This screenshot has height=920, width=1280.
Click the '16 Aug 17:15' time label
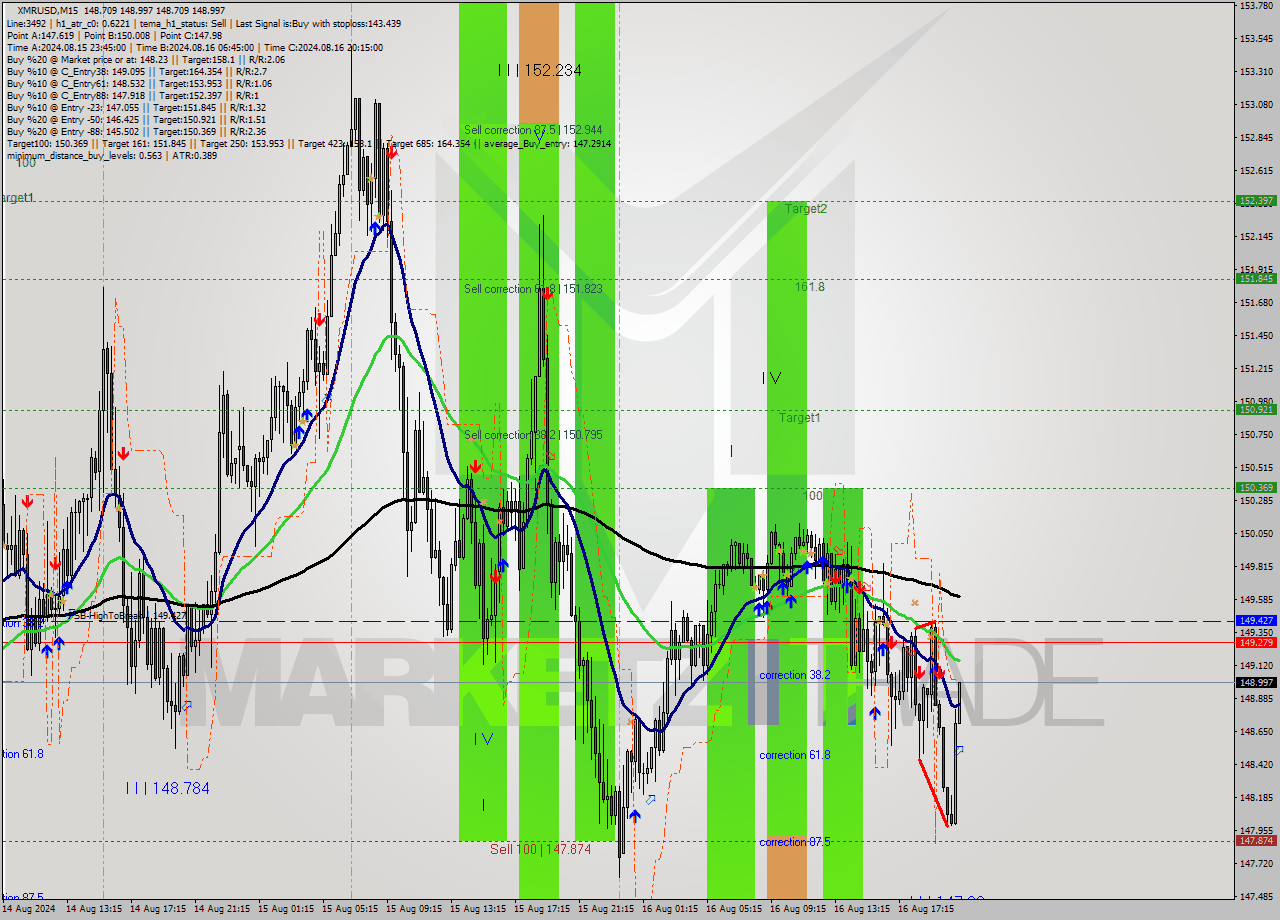click(926, 909)
